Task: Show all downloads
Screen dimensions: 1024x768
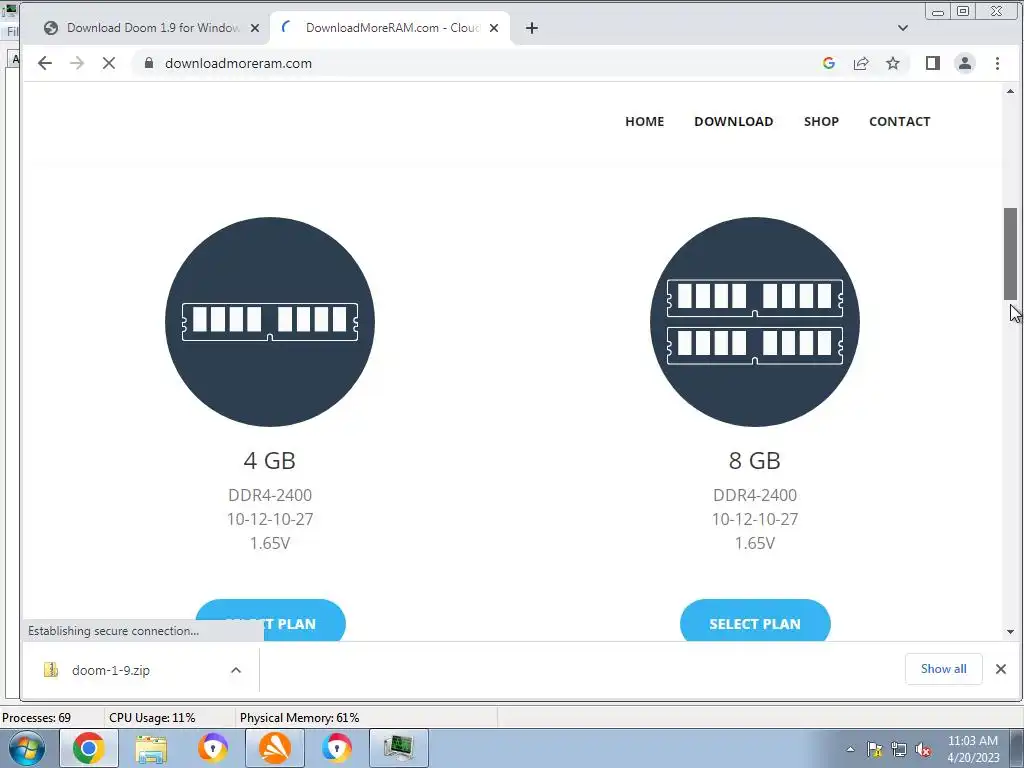Action: pyautogui.click(x=944, y=669)
